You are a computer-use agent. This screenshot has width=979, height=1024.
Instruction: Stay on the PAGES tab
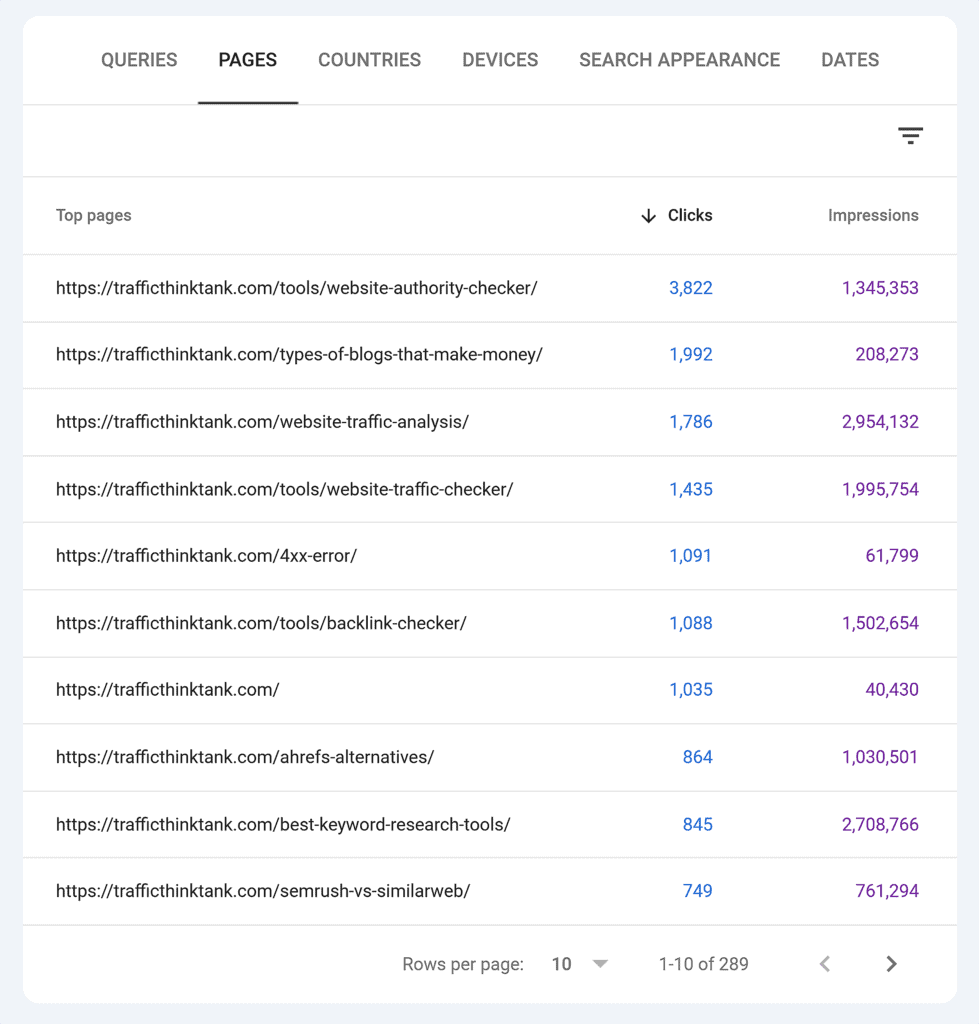(247, 60)
